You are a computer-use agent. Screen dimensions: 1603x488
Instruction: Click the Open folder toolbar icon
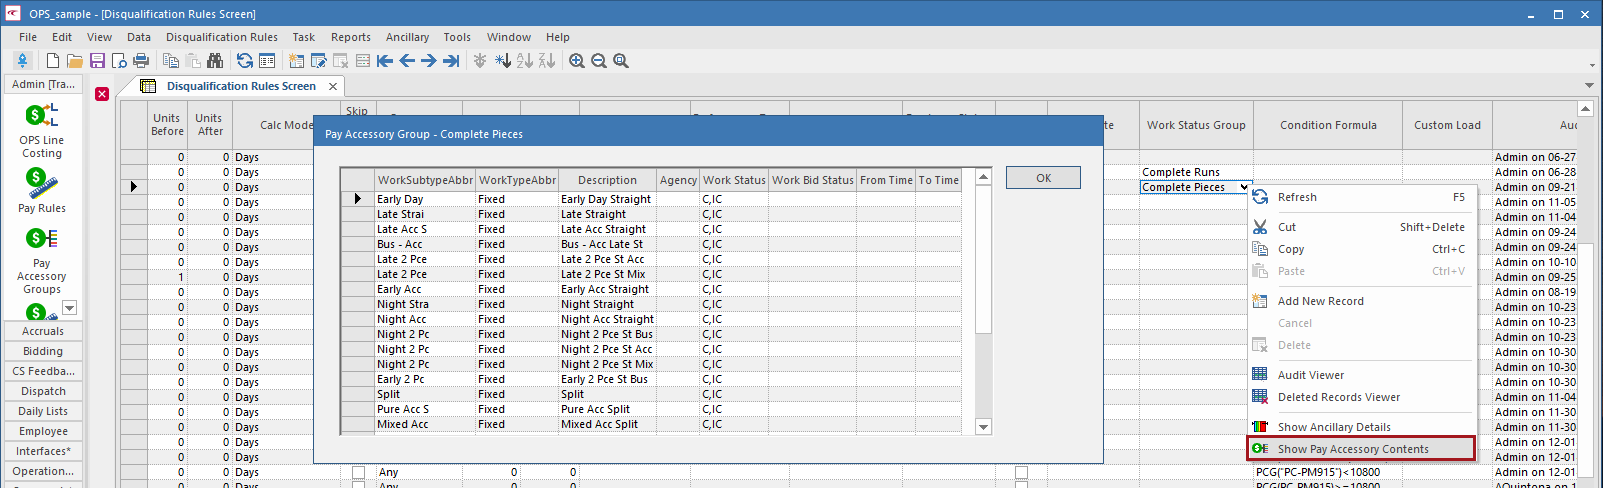(75, 61)
